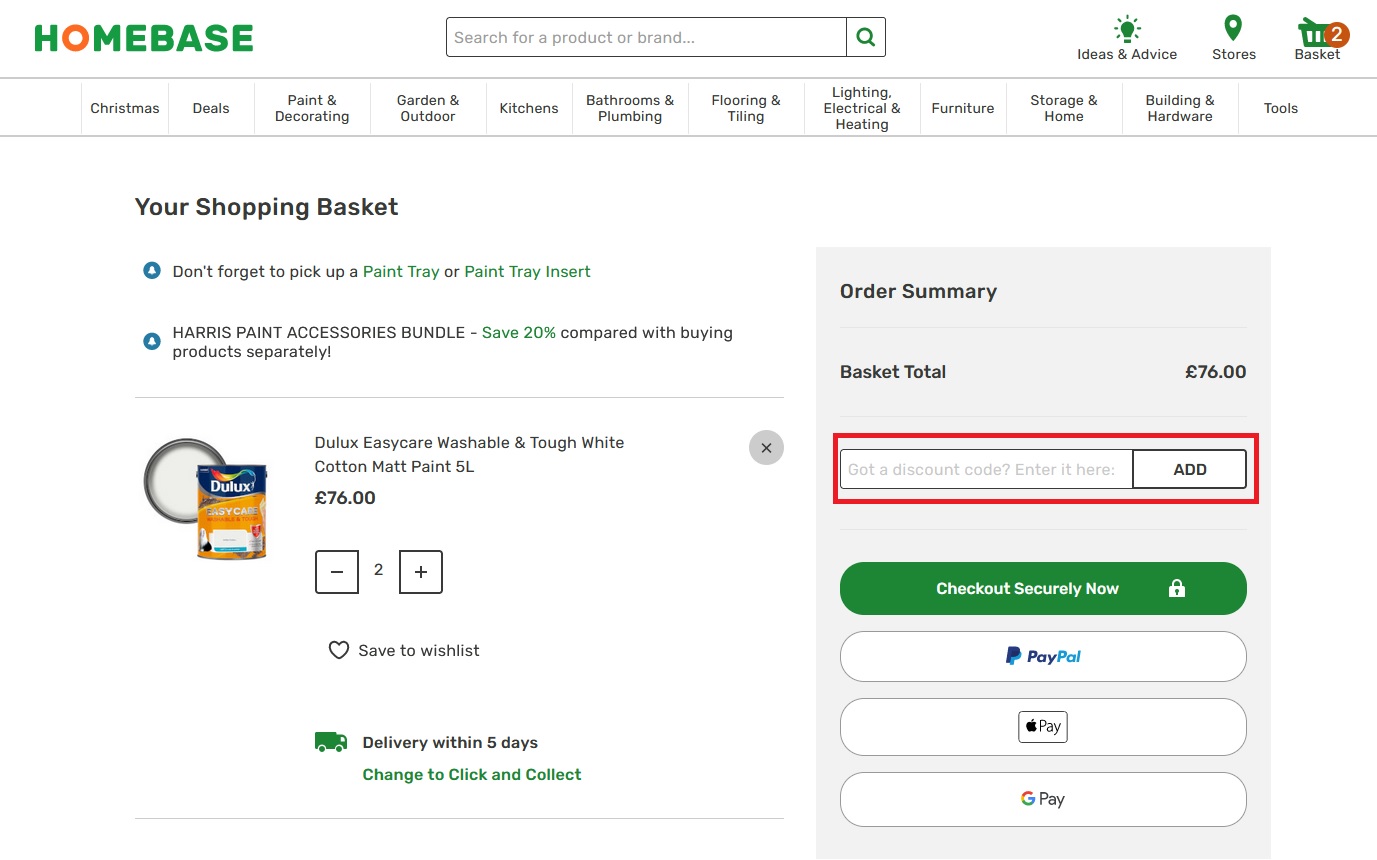Image resolution: width=1377 pixels, height=860 pixels.
Task: Click the green delivery truck icon
Action: click(x=331, y=742)
